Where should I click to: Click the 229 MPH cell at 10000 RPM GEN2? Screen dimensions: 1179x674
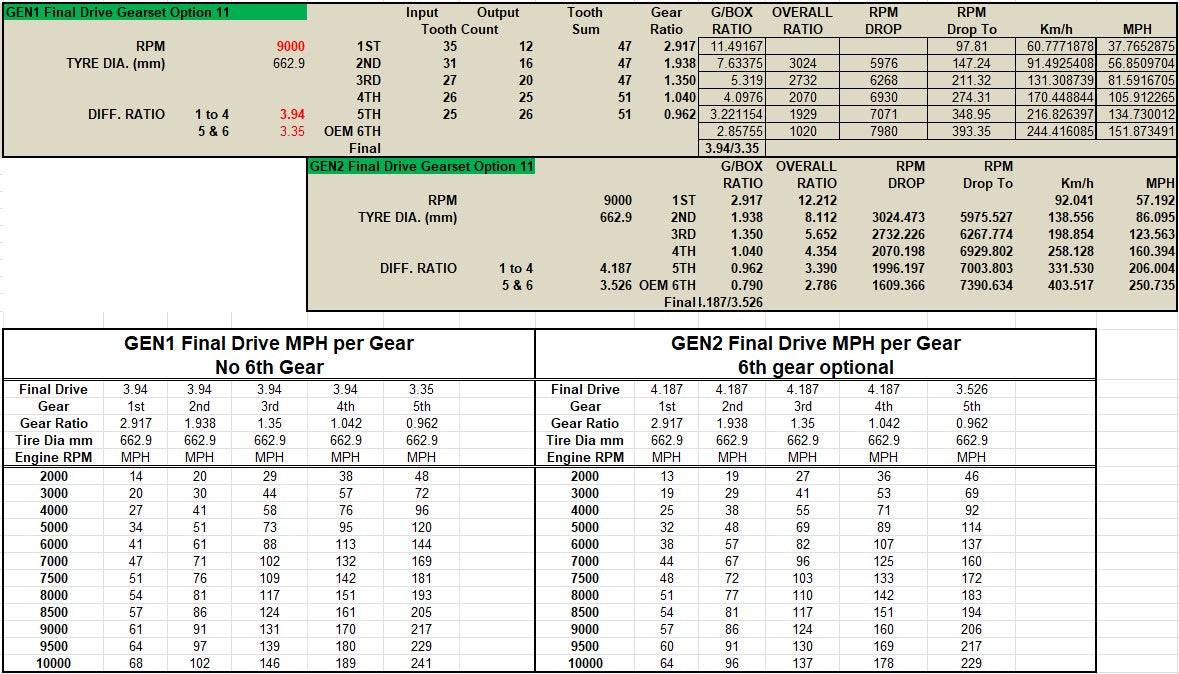[971, 663]
